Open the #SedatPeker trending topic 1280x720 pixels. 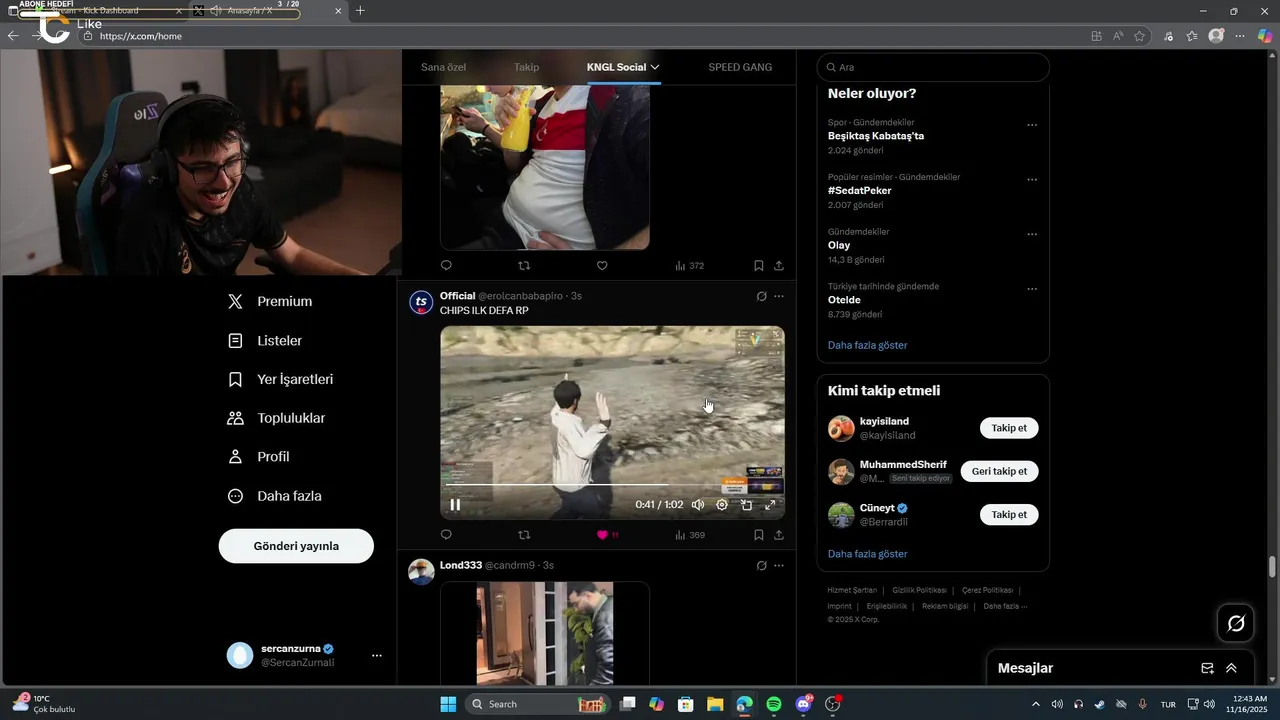click(x=860, y=190)
